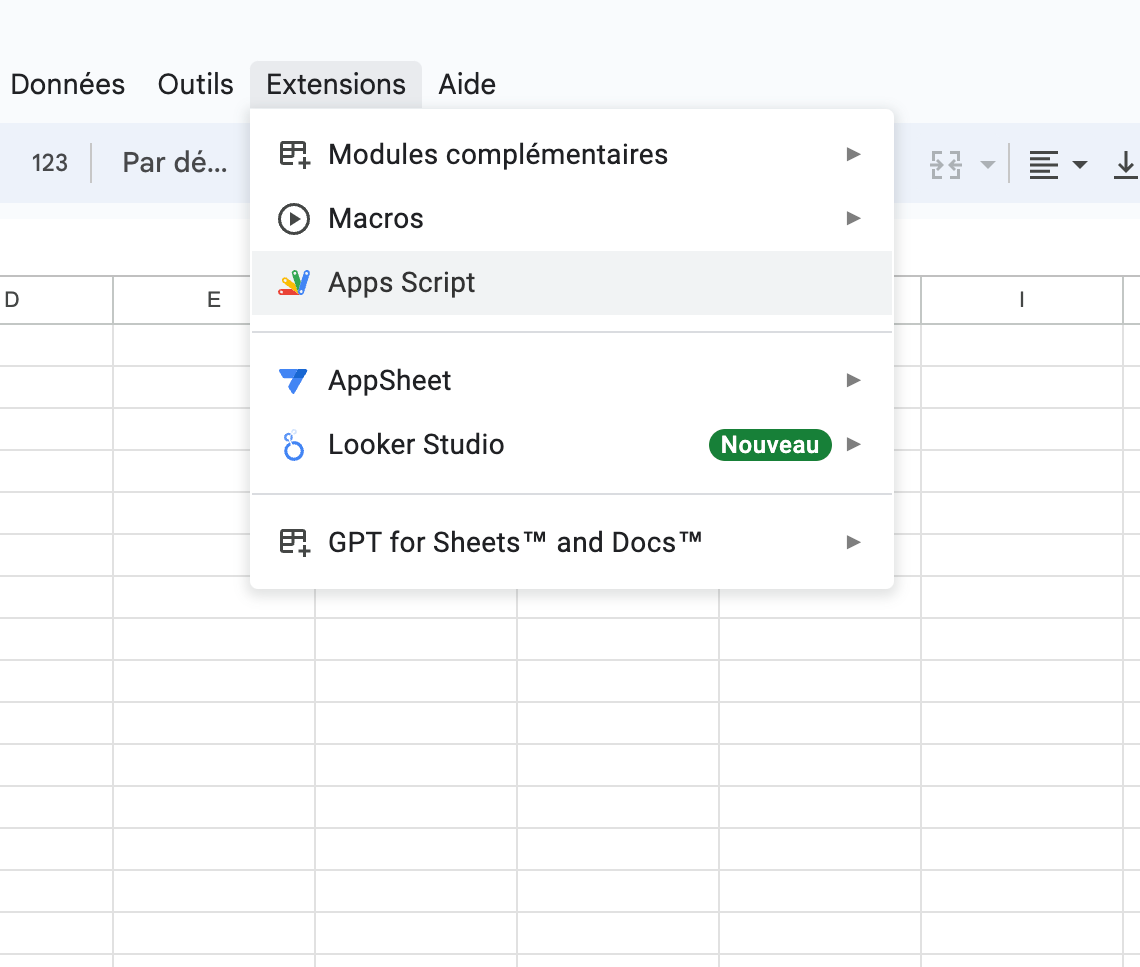Open the Données menu

[68, 84]
